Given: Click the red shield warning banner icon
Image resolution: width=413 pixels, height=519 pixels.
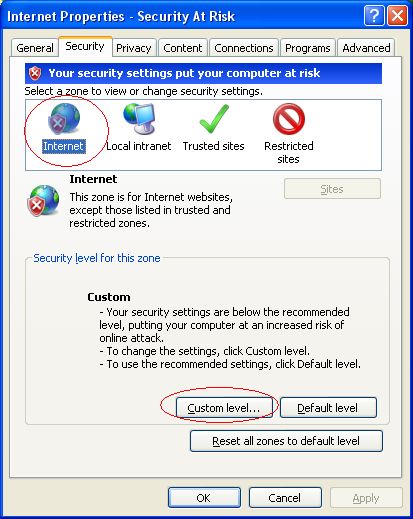Looking at the screenshot, I should point(35,73).
